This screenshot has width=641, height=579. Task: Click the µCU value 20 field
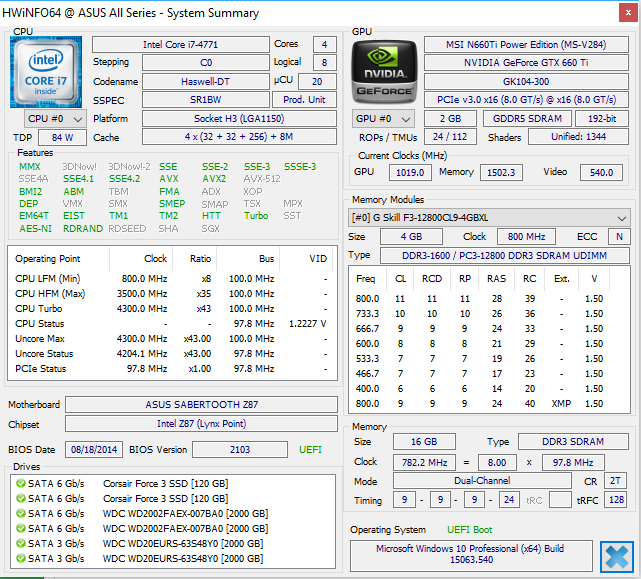tap(317, 81)
